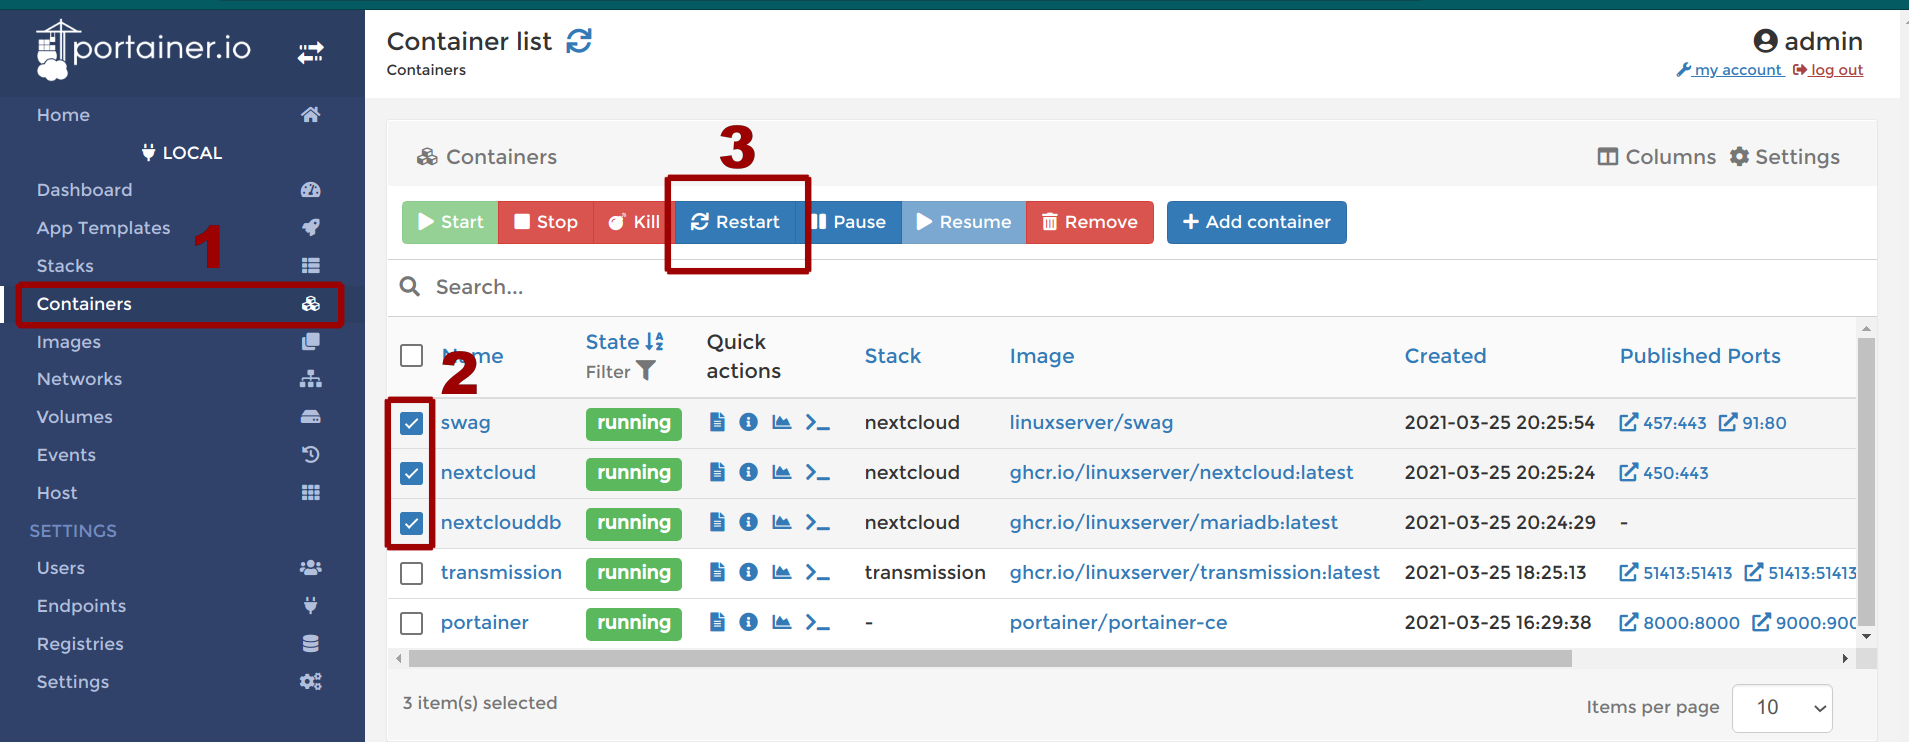
Task: Open logs icon for swag container
Action: point(717,422)
